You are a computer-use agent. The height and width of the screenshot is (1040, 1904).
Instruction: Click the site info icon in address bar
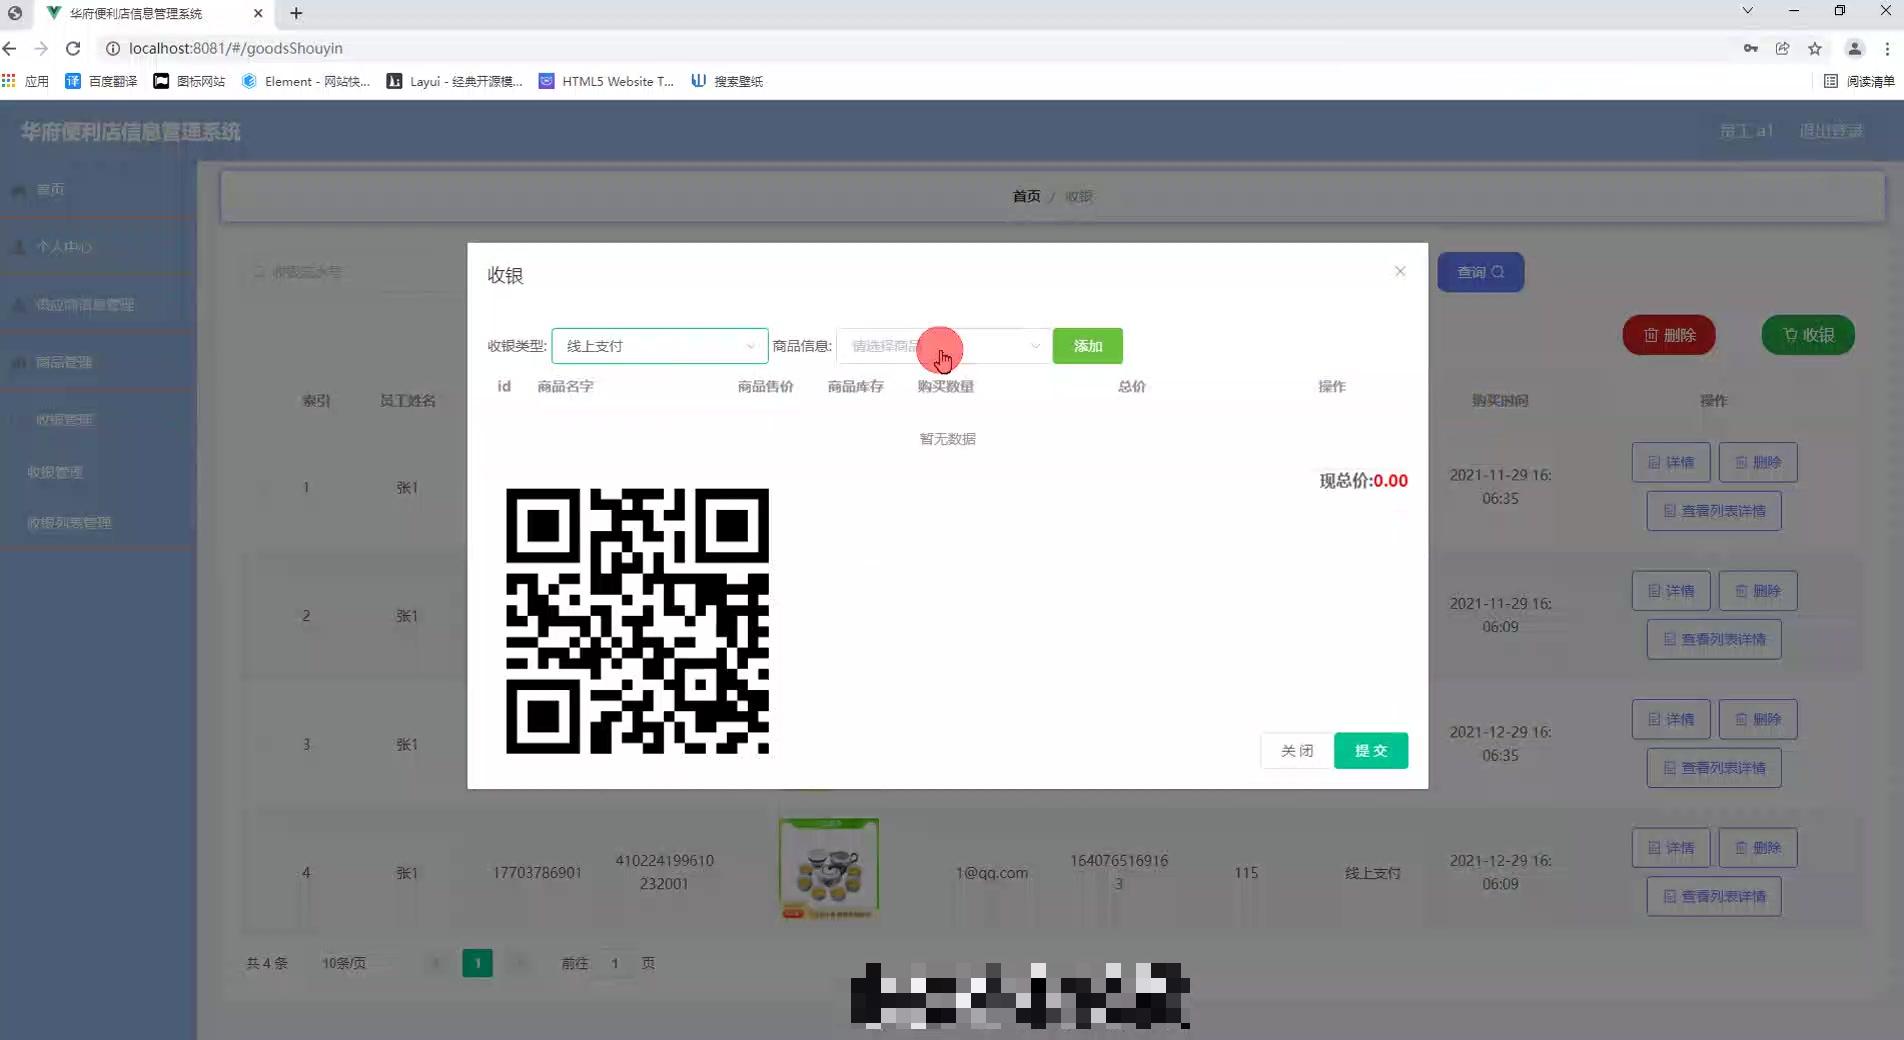113,48
